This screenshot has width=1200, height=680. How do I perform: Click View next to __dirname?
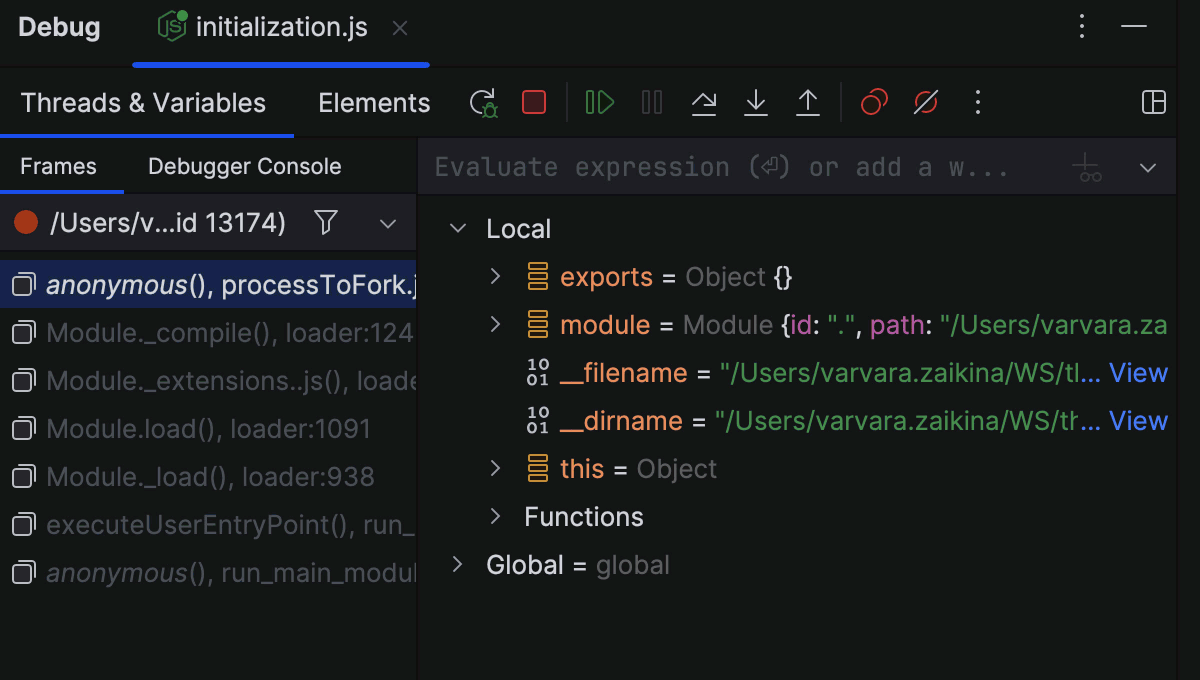(x=1139, y=421)
